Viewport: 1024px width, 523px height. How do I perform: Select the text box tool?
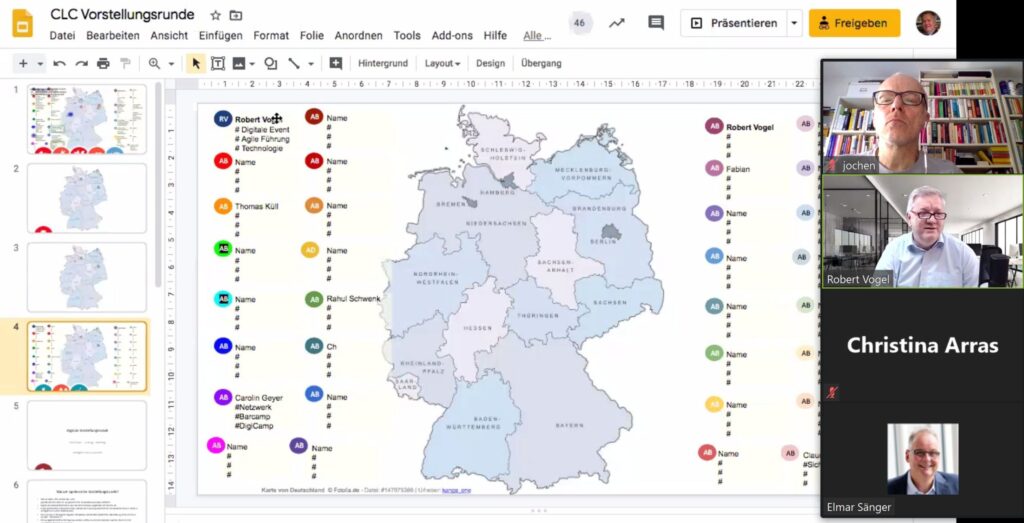[218, 63]
